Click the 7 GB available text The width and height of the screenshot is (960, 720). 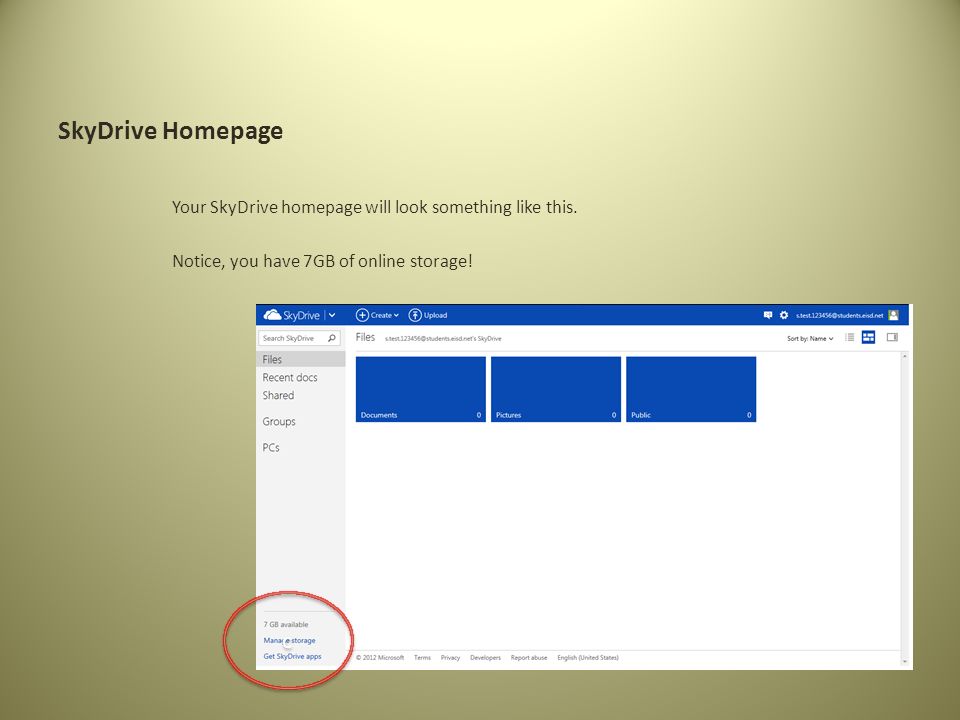click(286, 624)
